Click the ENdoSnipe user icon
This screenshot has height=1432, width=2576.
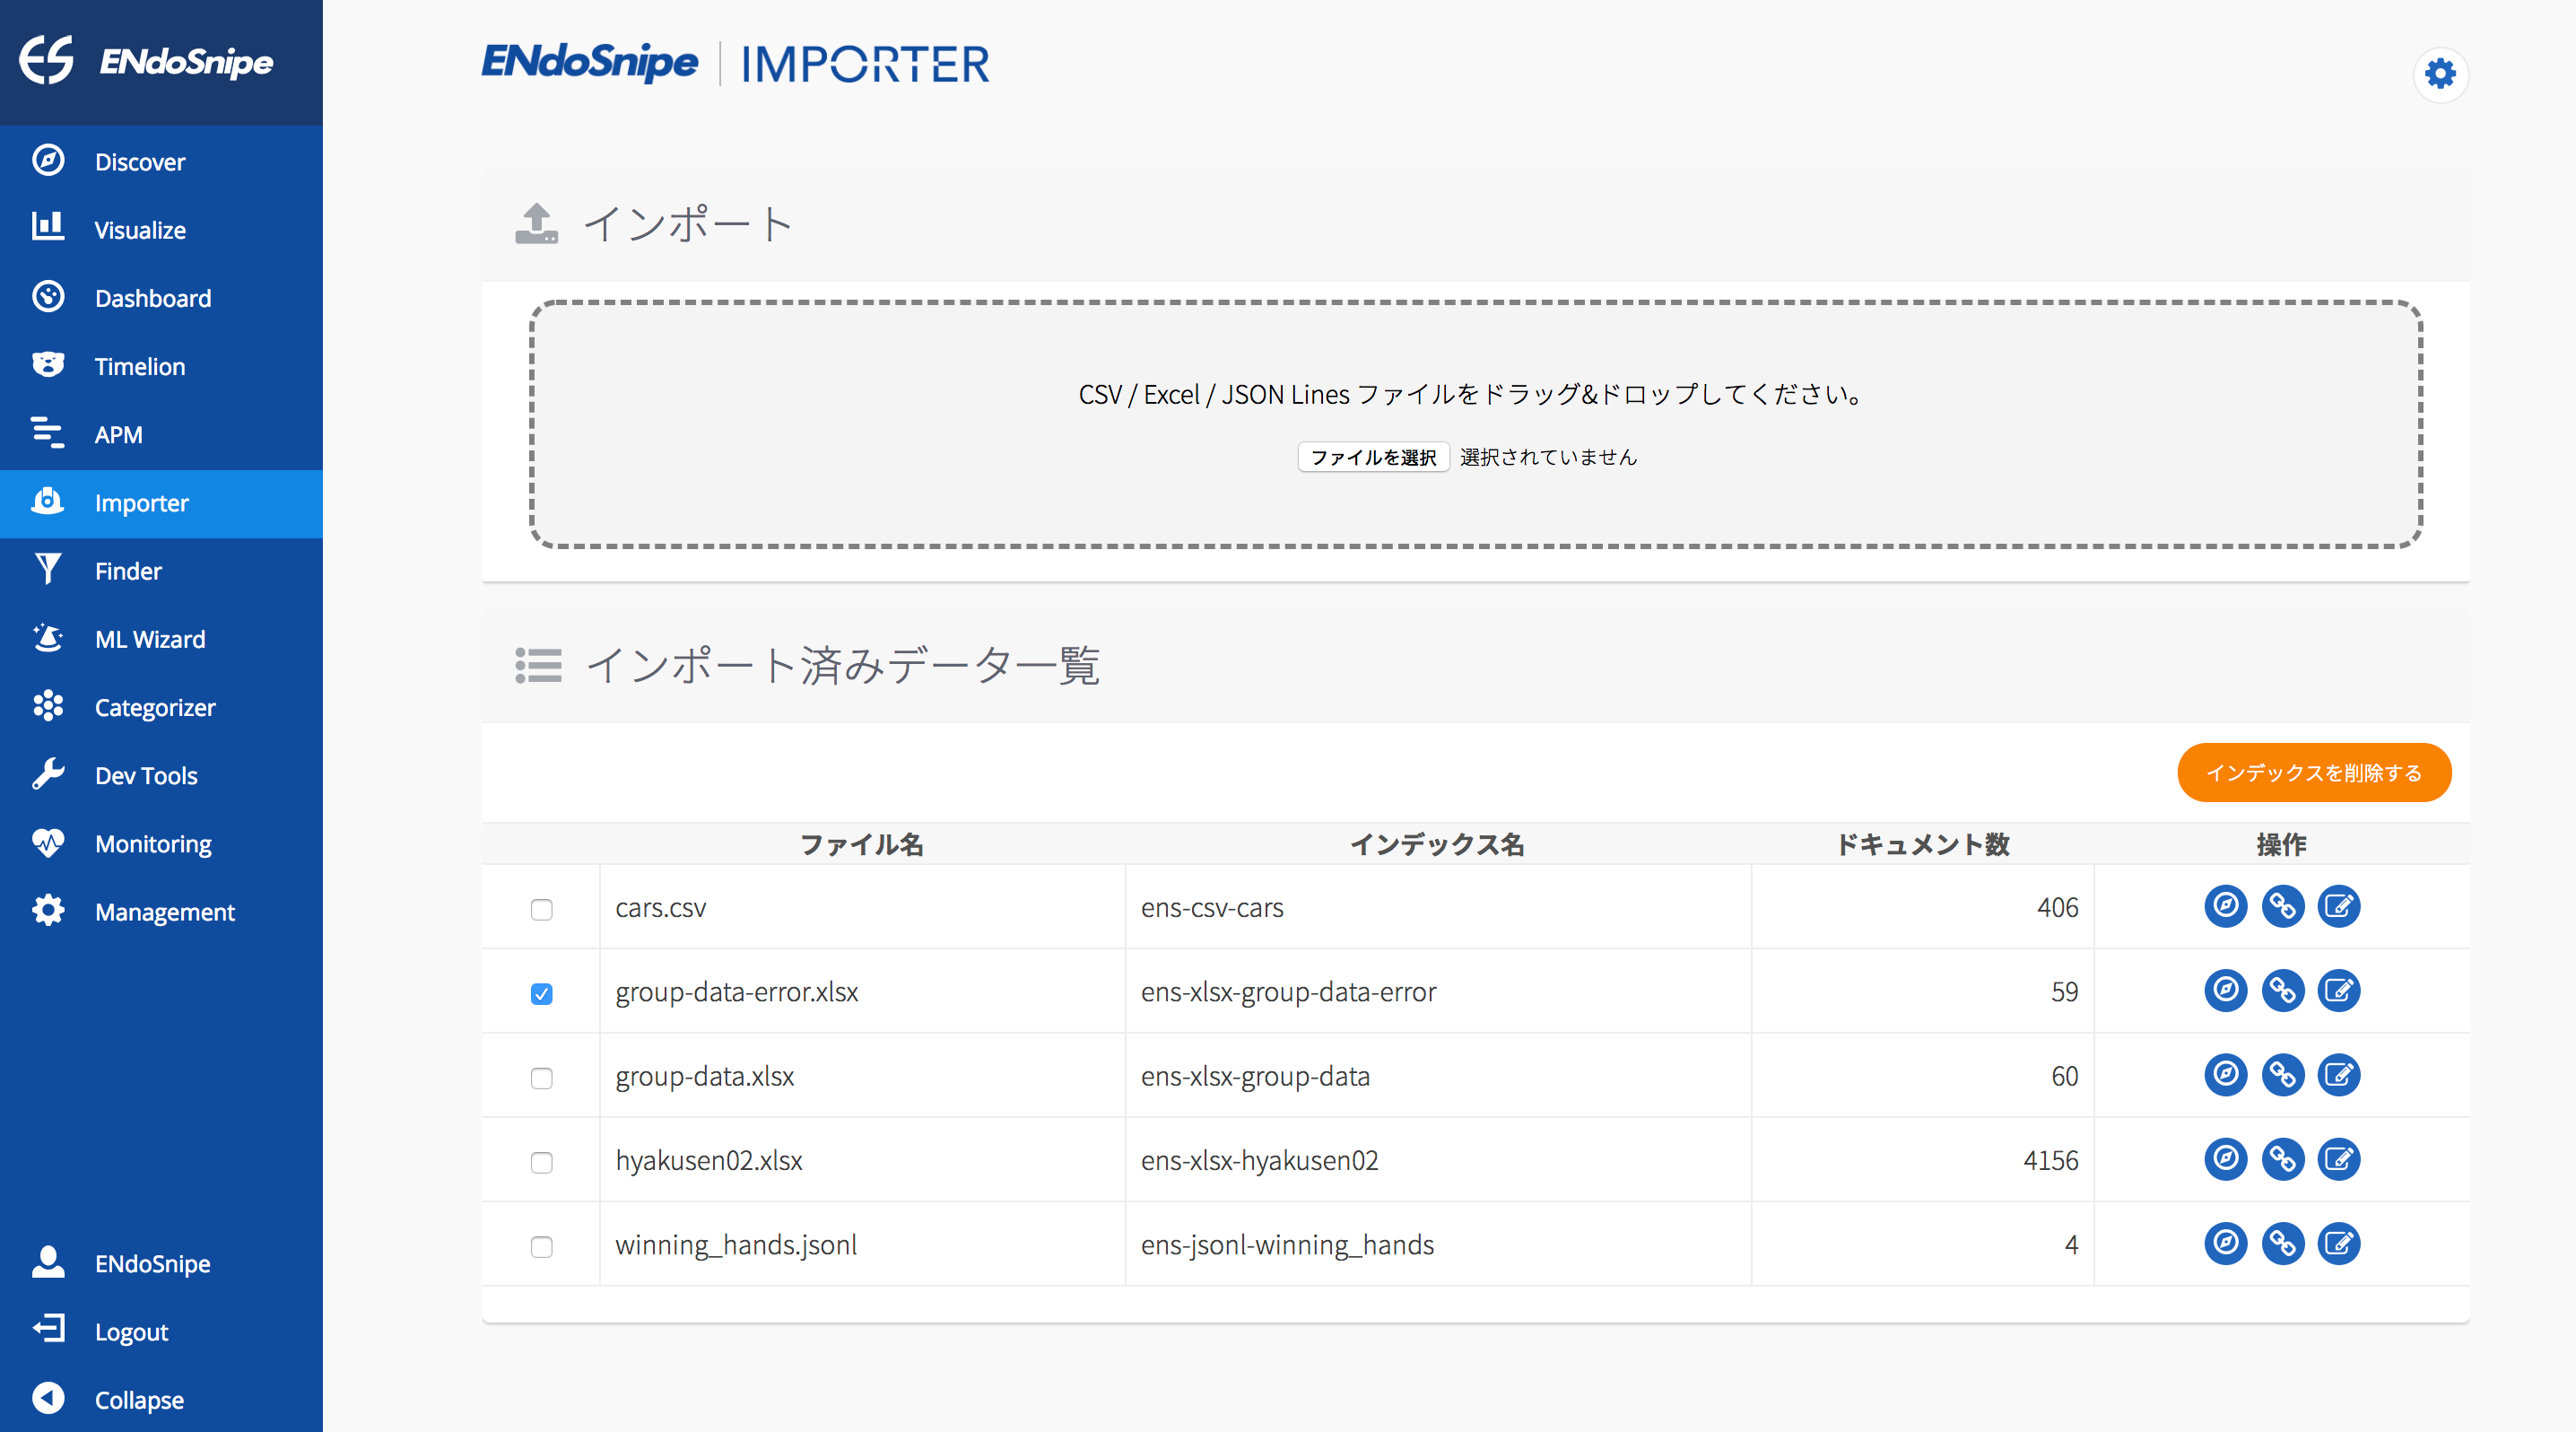[47, 1262]
